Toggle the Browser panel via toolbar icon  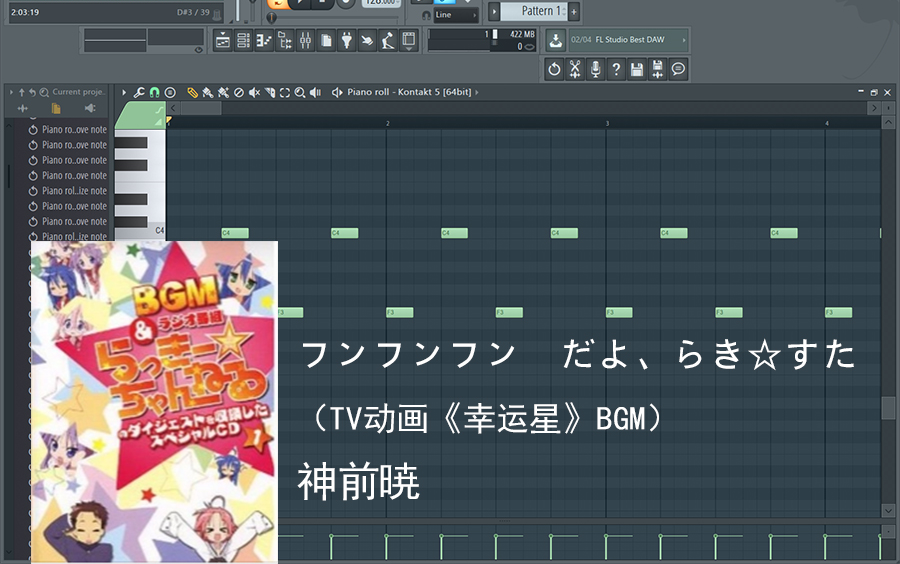284,40
